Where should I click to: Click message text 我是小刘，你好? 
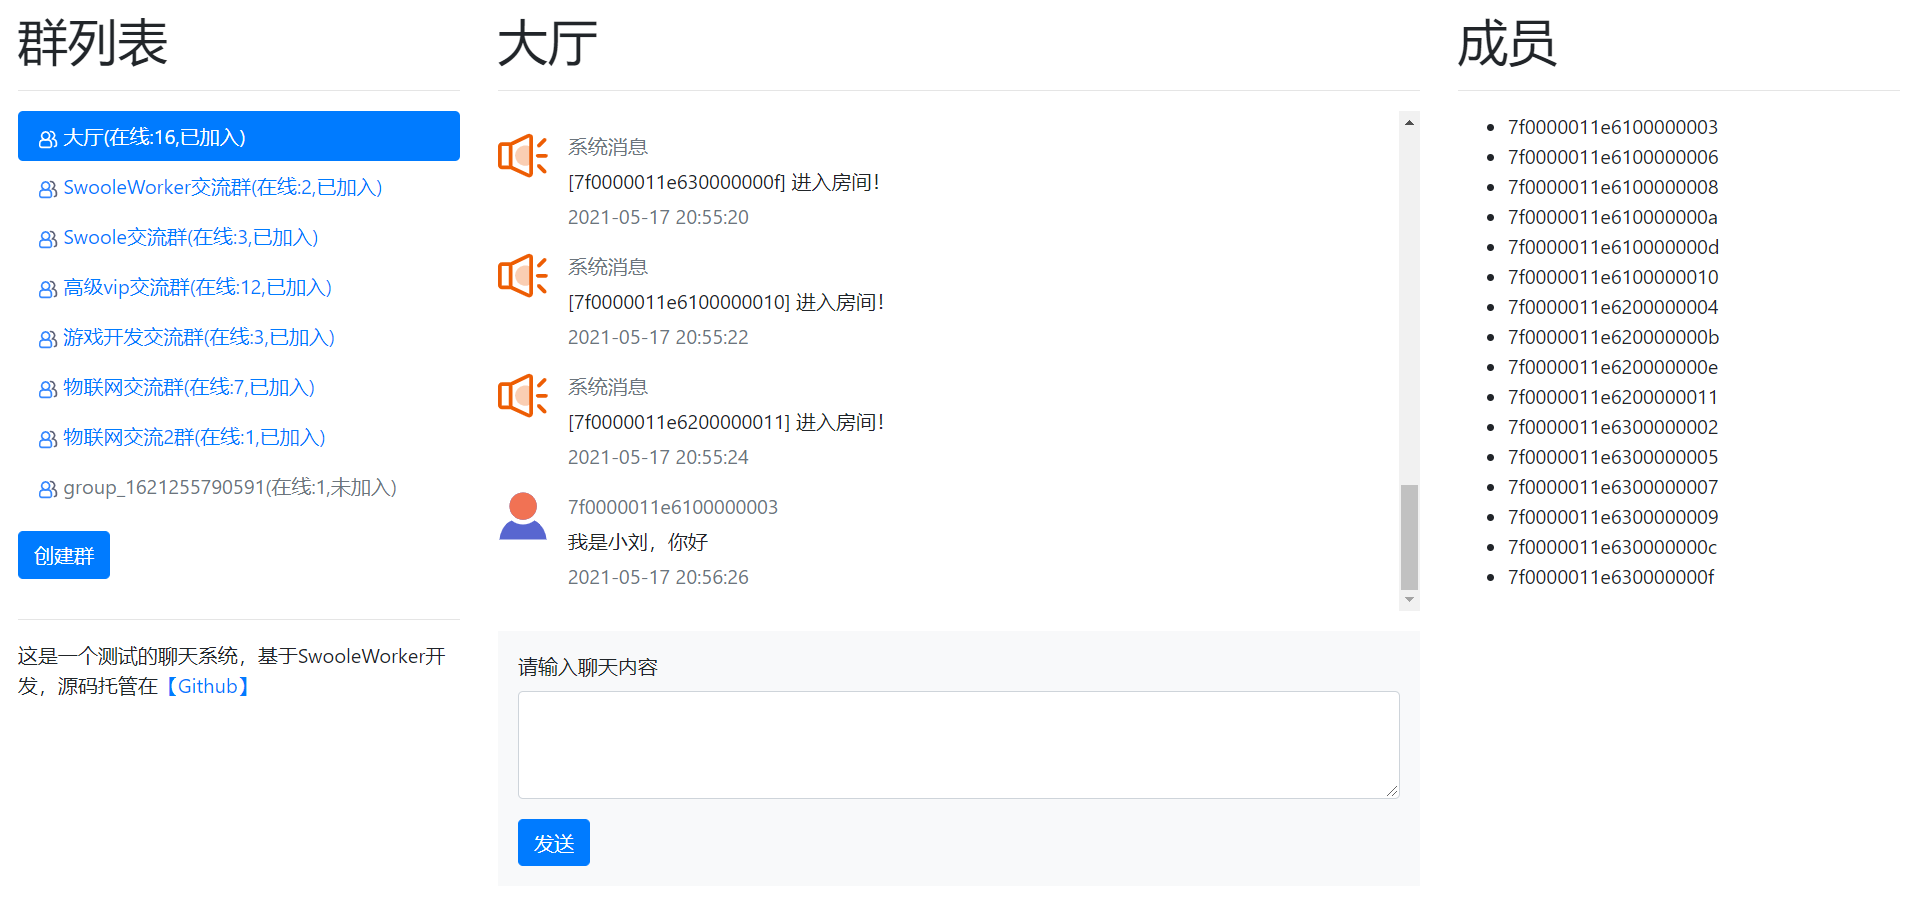coord(638,542)
